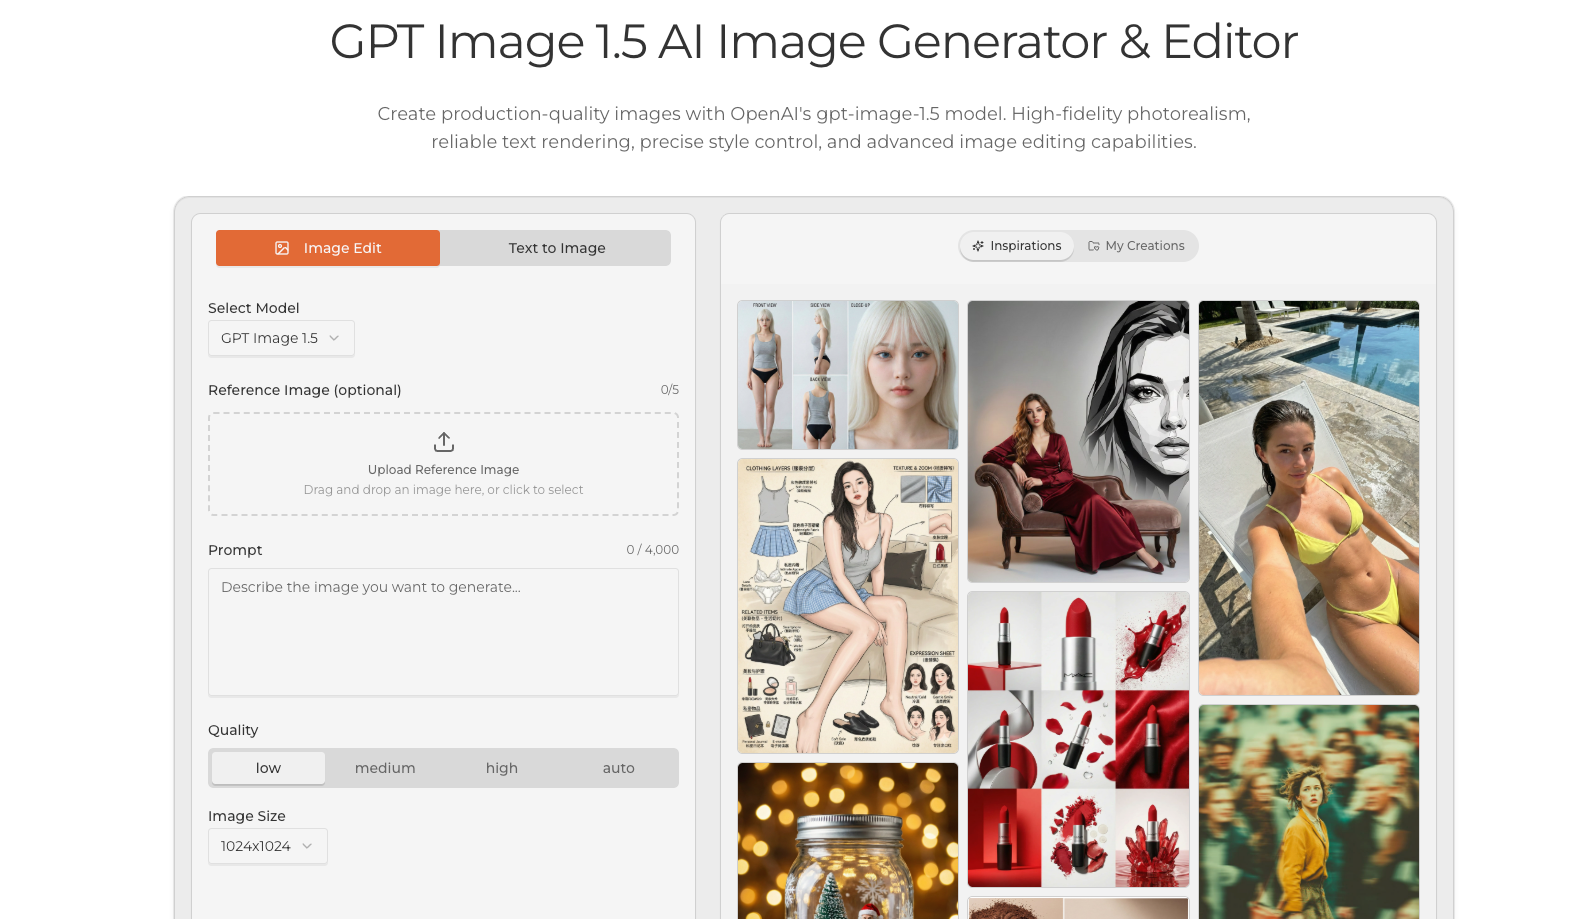1575x919 pixels.
Task: Click the sparkle icon beside Inspirations
Action: (x=978, y=246)
